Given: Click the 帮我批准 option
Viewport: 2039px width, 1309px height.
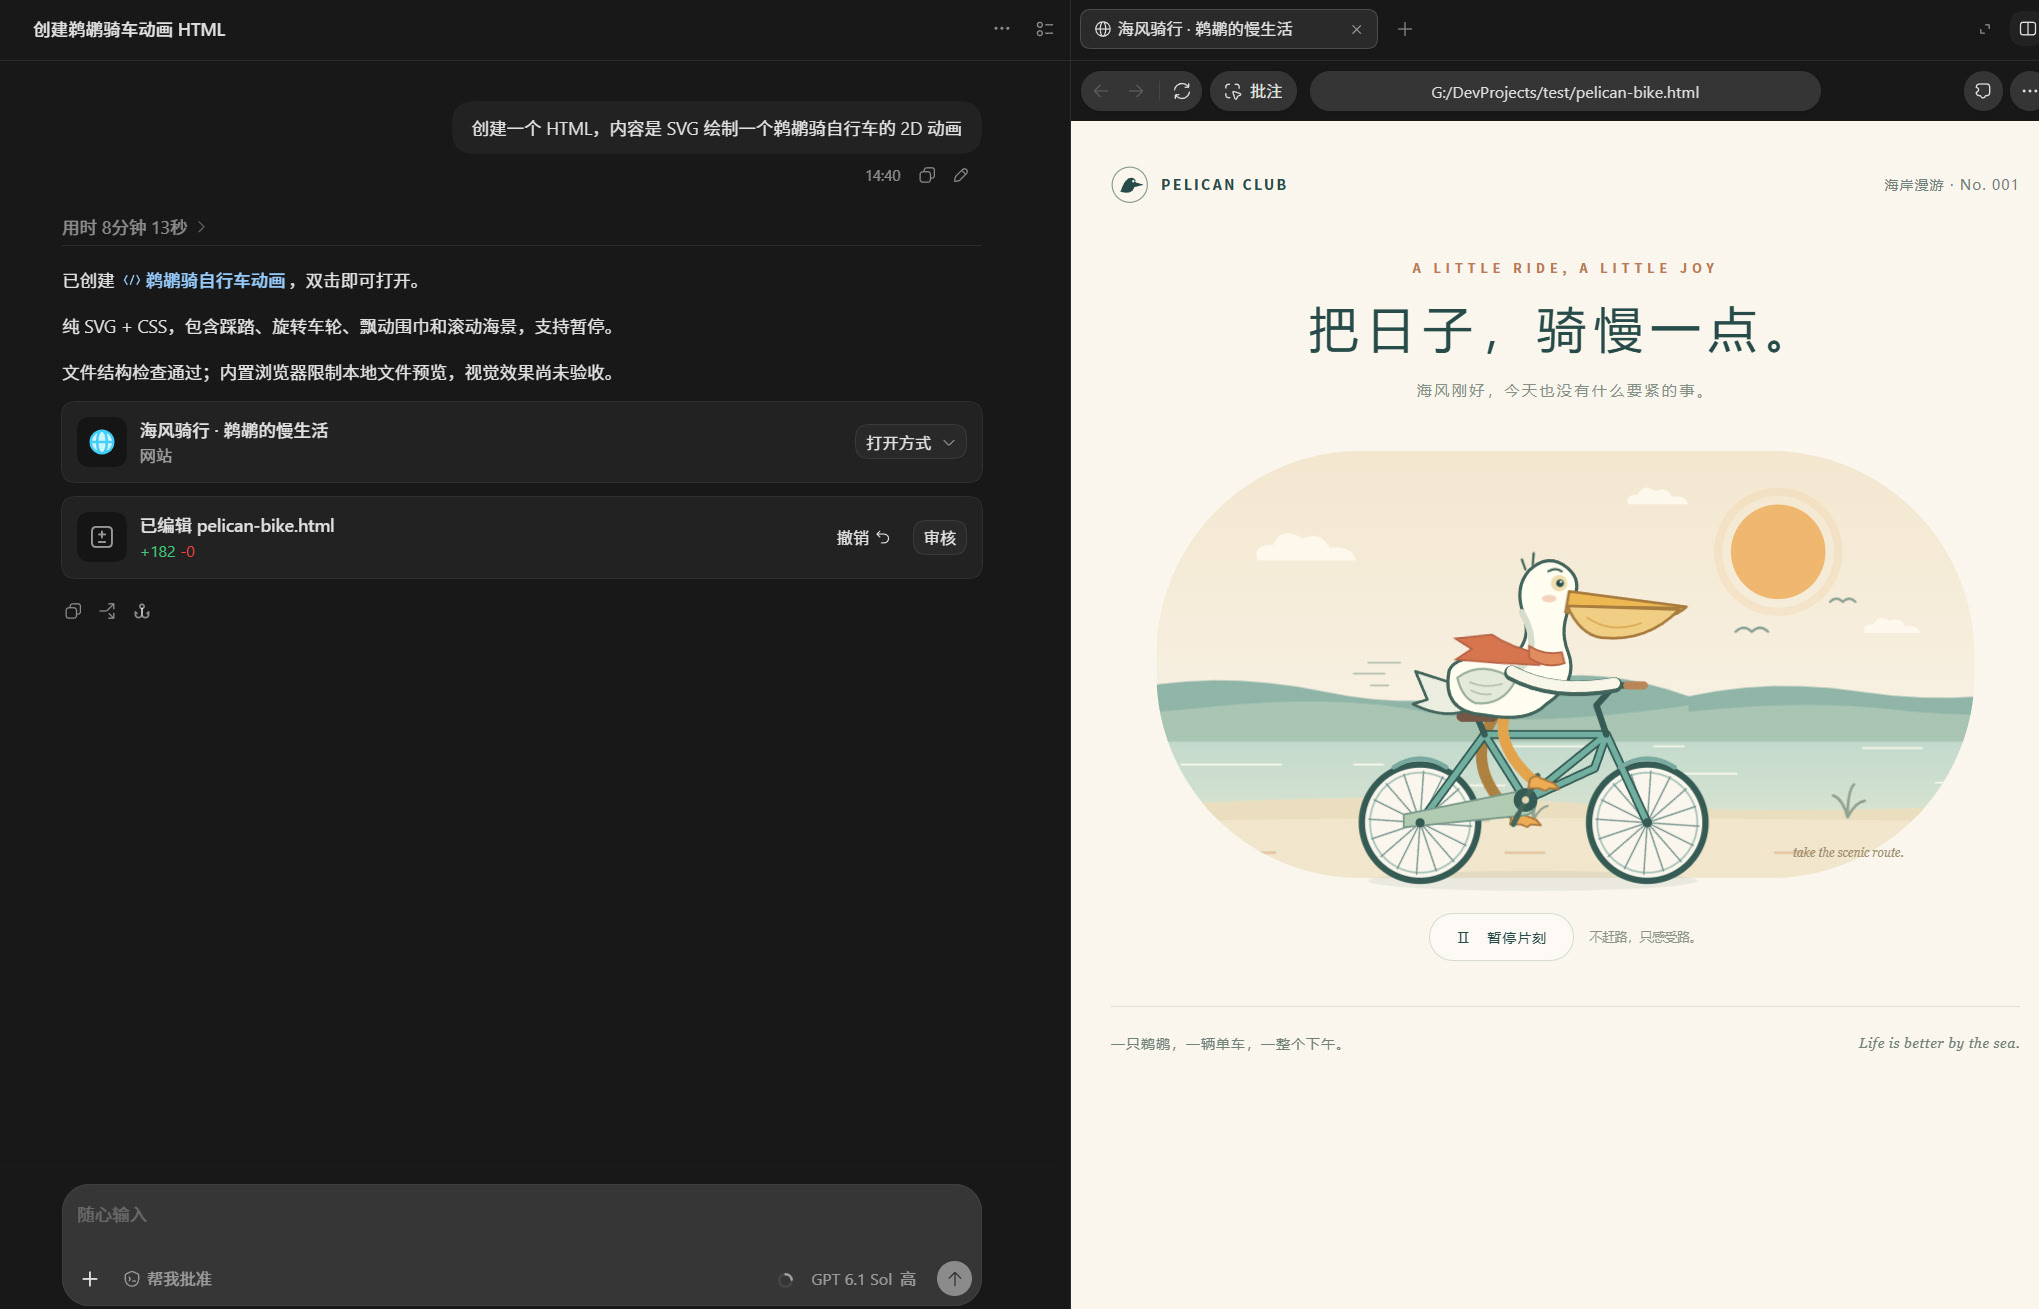Looking at the screenshot, I should click(x=168, y=1279).
